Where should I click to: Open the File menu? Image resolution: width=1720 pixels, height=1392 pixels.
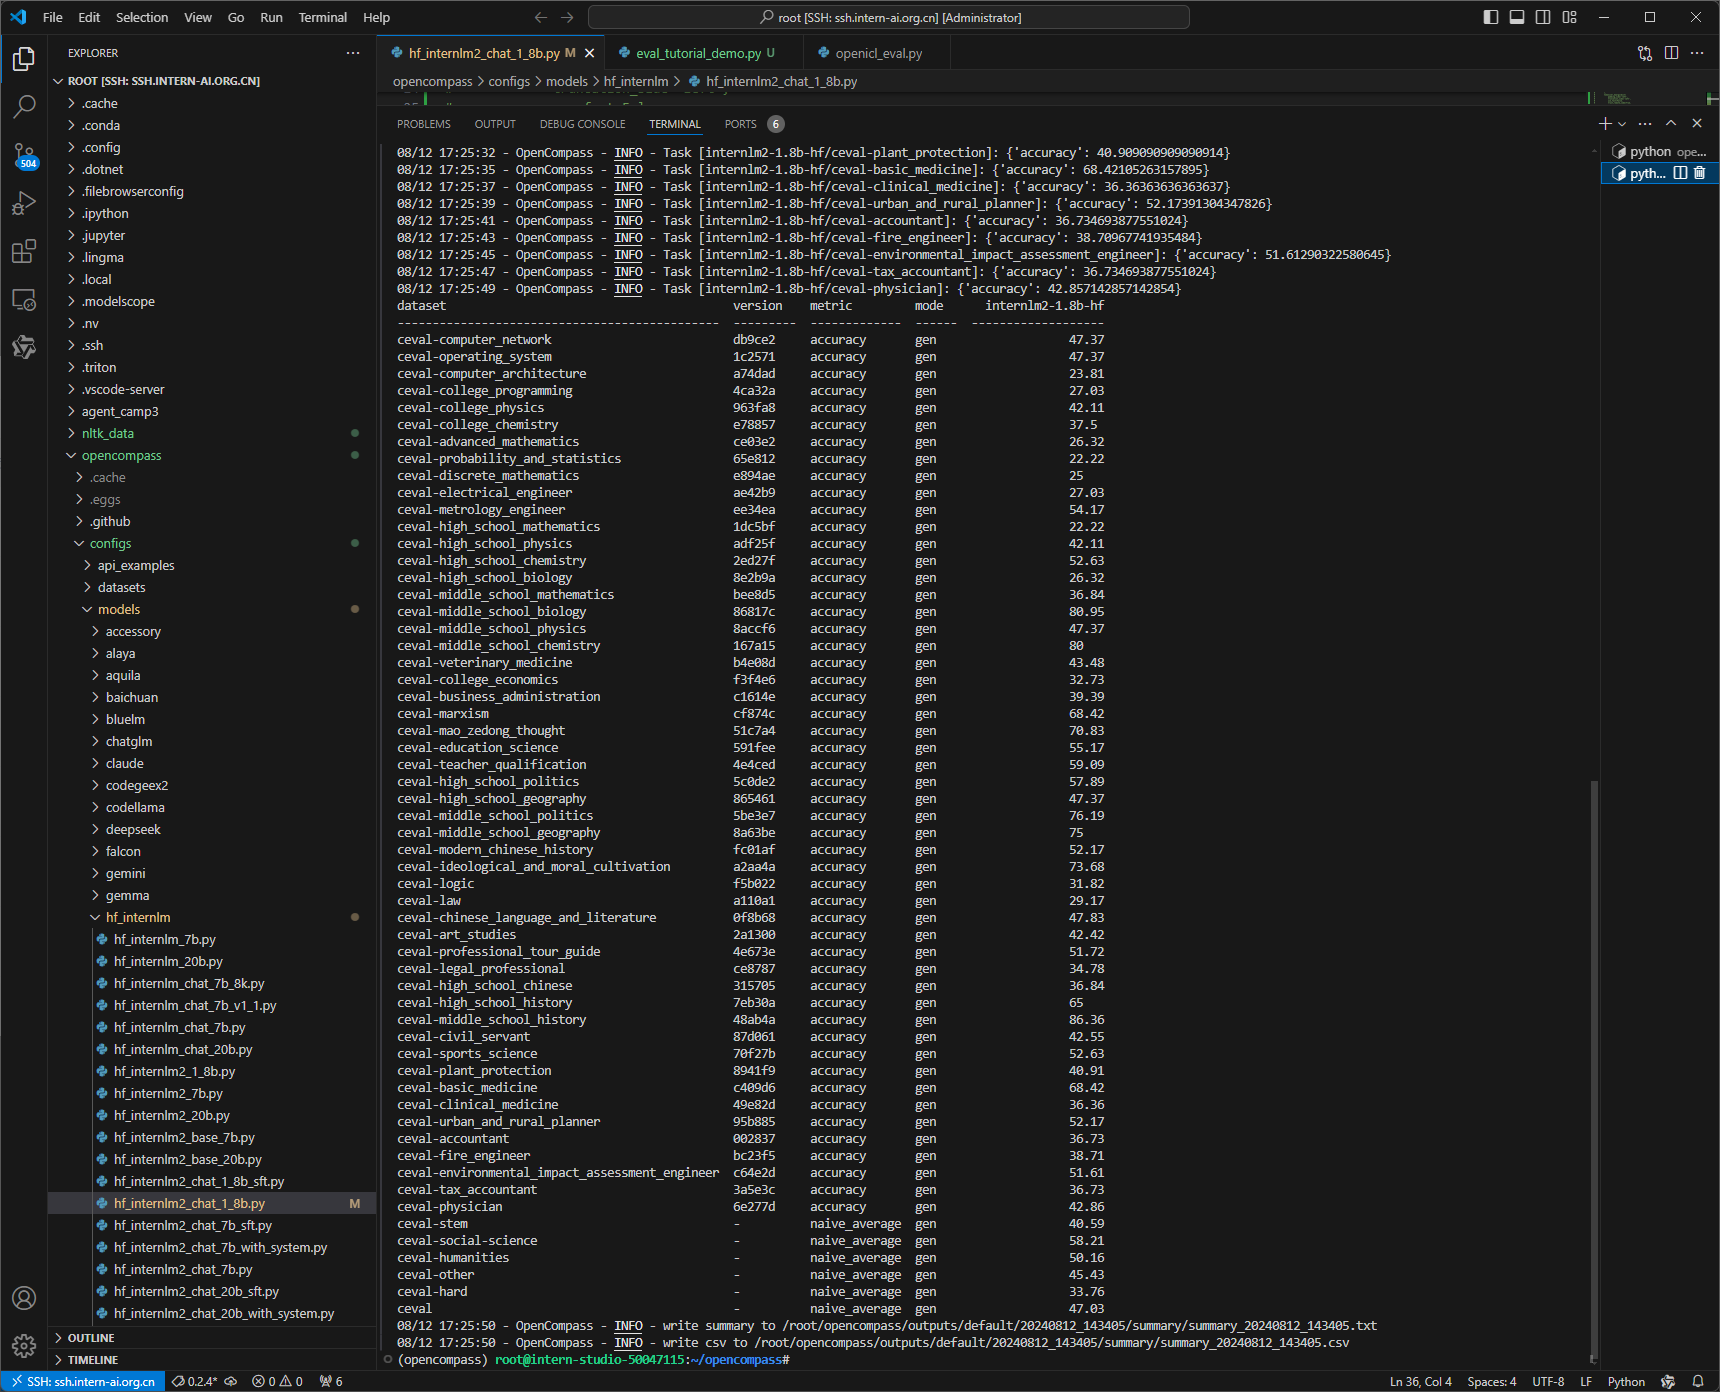[x=53, y=17]
